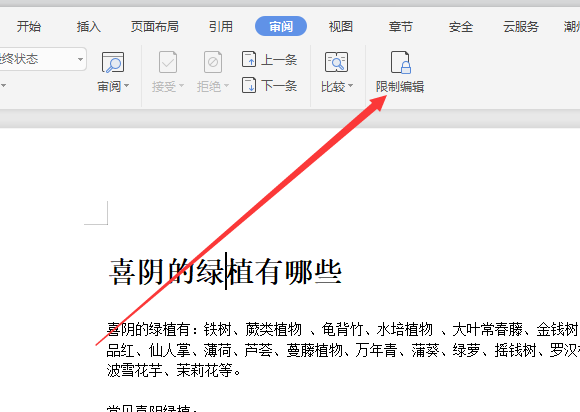Expand the 终状态 display dropdown
The width and height of the screenshot is (580, 412).
point(80,59)
